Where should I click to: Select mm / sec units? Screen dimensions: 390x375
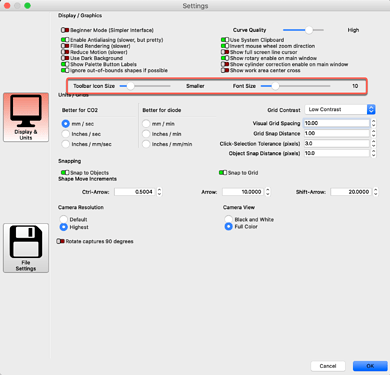[66, 124]
